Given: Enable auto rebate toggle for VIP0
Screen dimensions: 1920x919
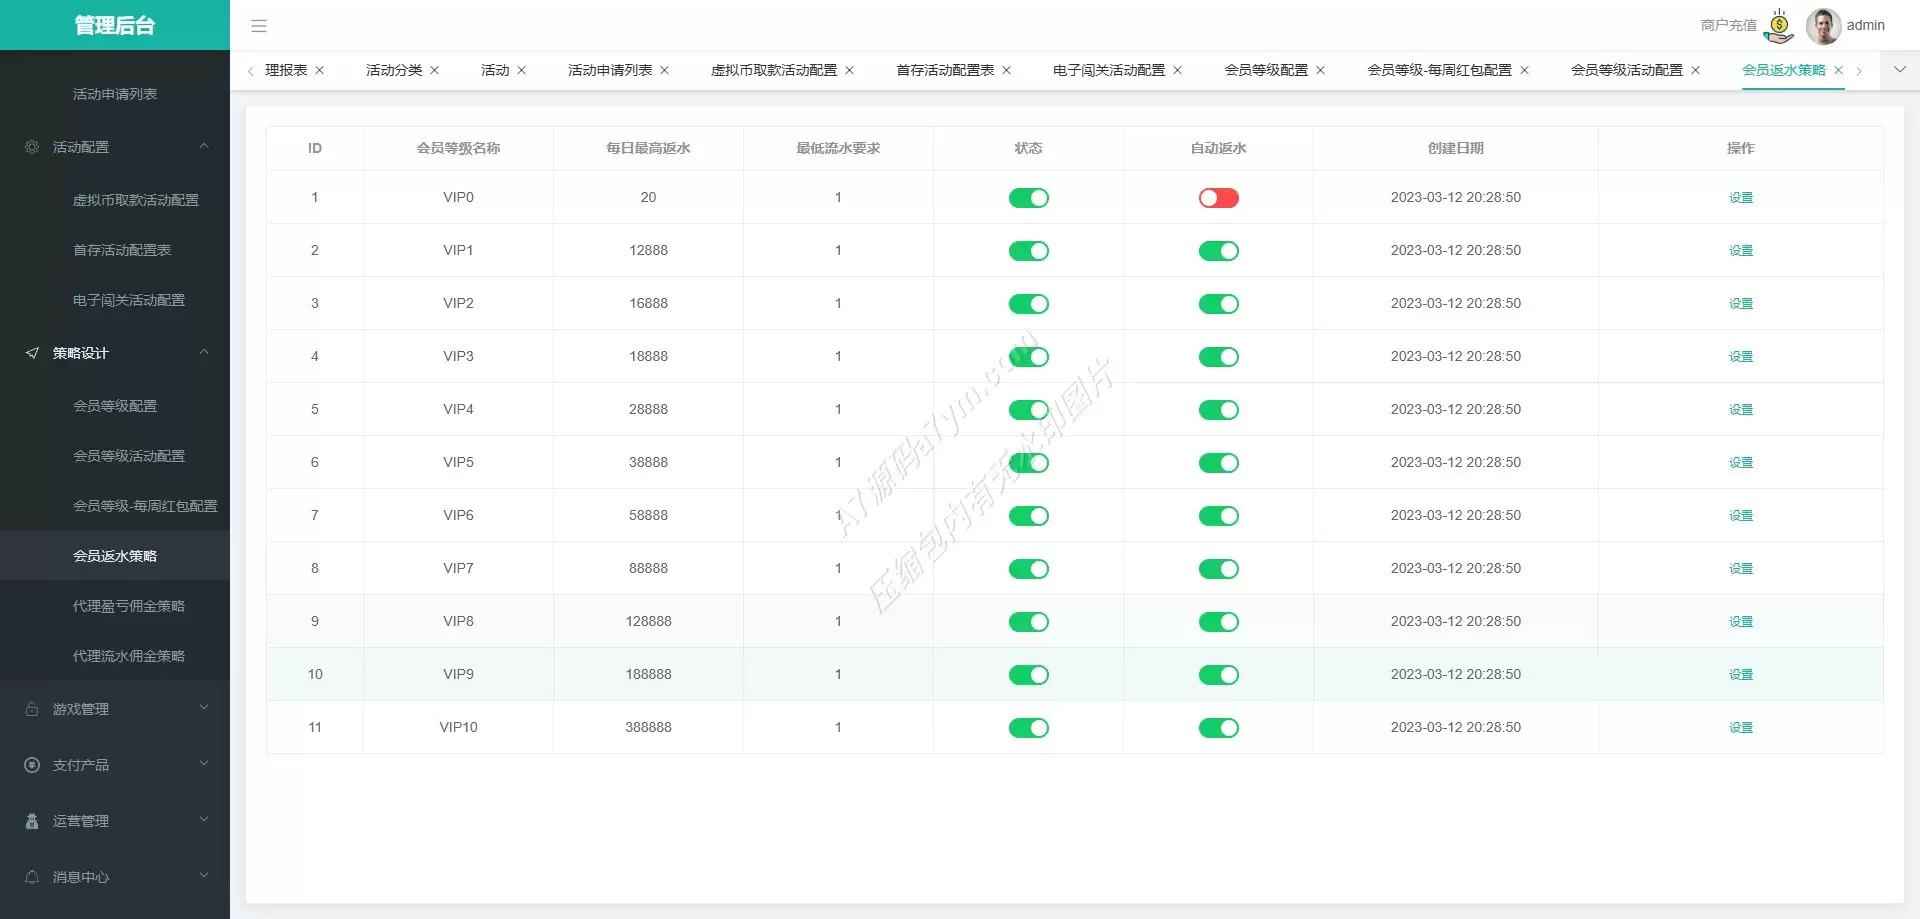Looking at the screenshot, I should point(1218,198).
